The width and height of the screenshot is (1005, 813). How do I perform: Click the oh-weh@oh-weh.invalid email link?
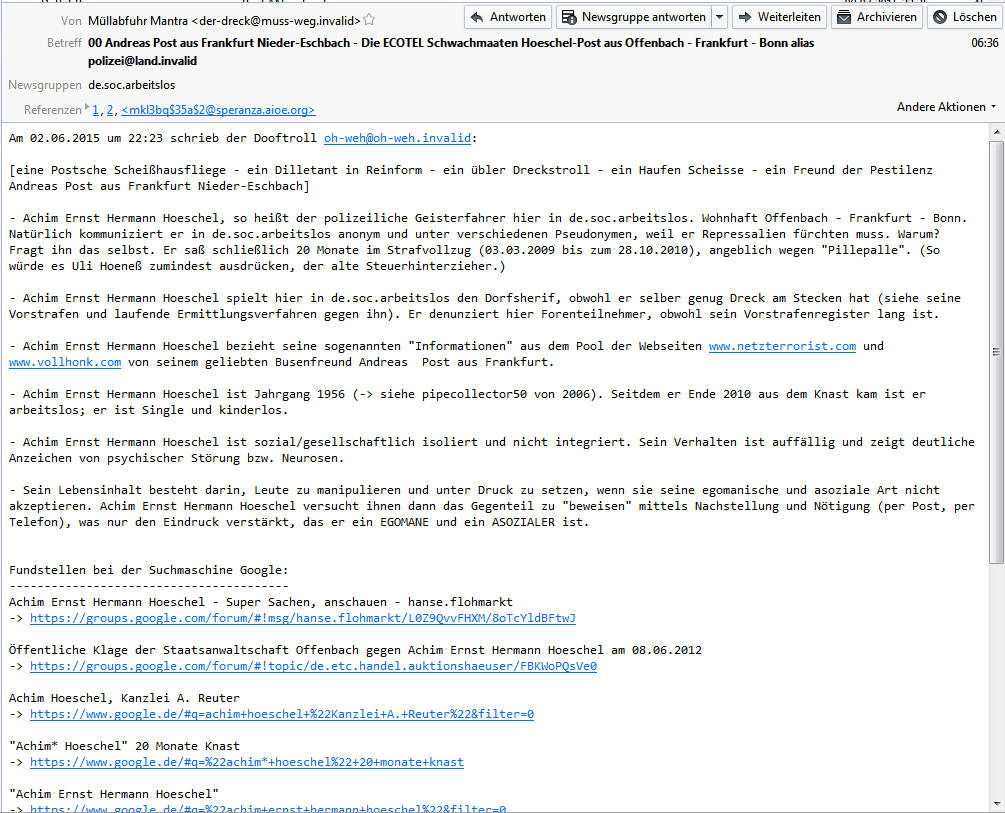397,138
